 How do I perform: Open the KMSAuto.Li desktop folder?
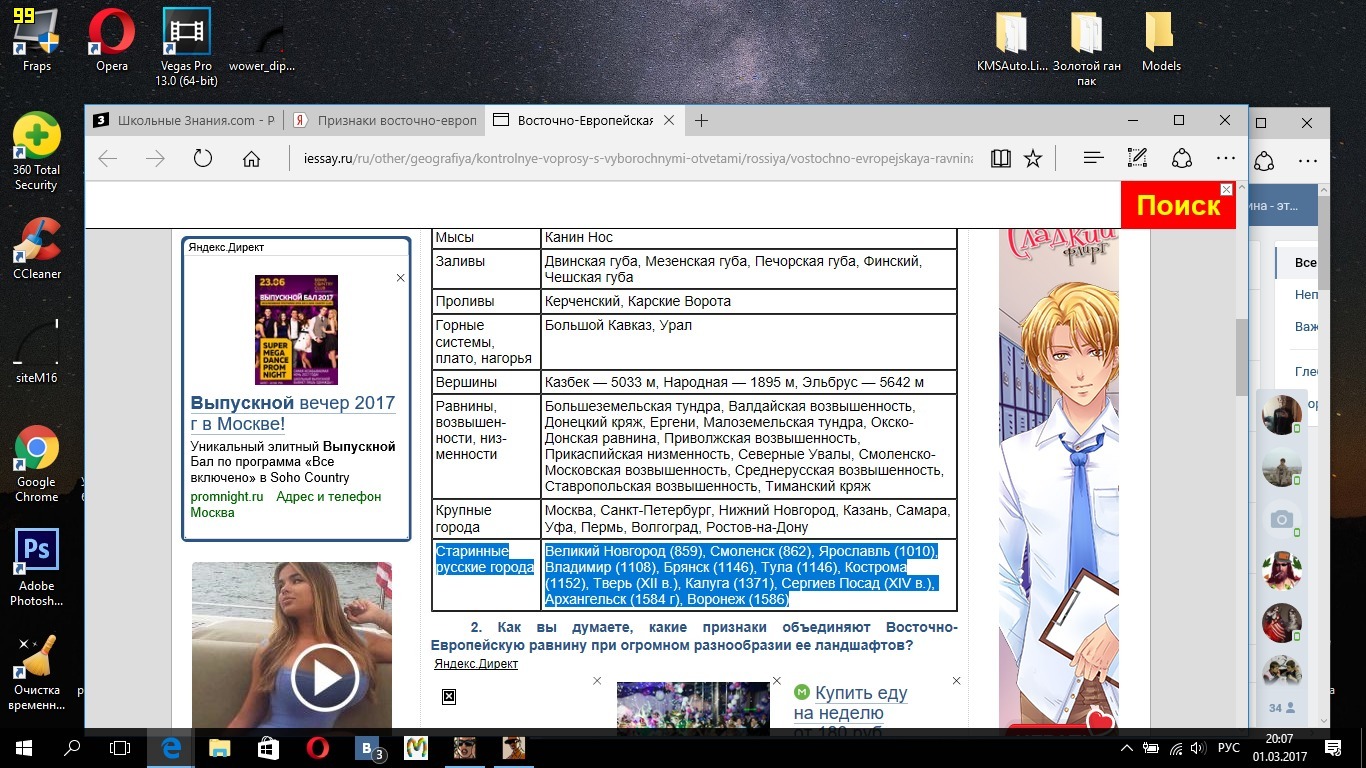(x=1010, y=40)
